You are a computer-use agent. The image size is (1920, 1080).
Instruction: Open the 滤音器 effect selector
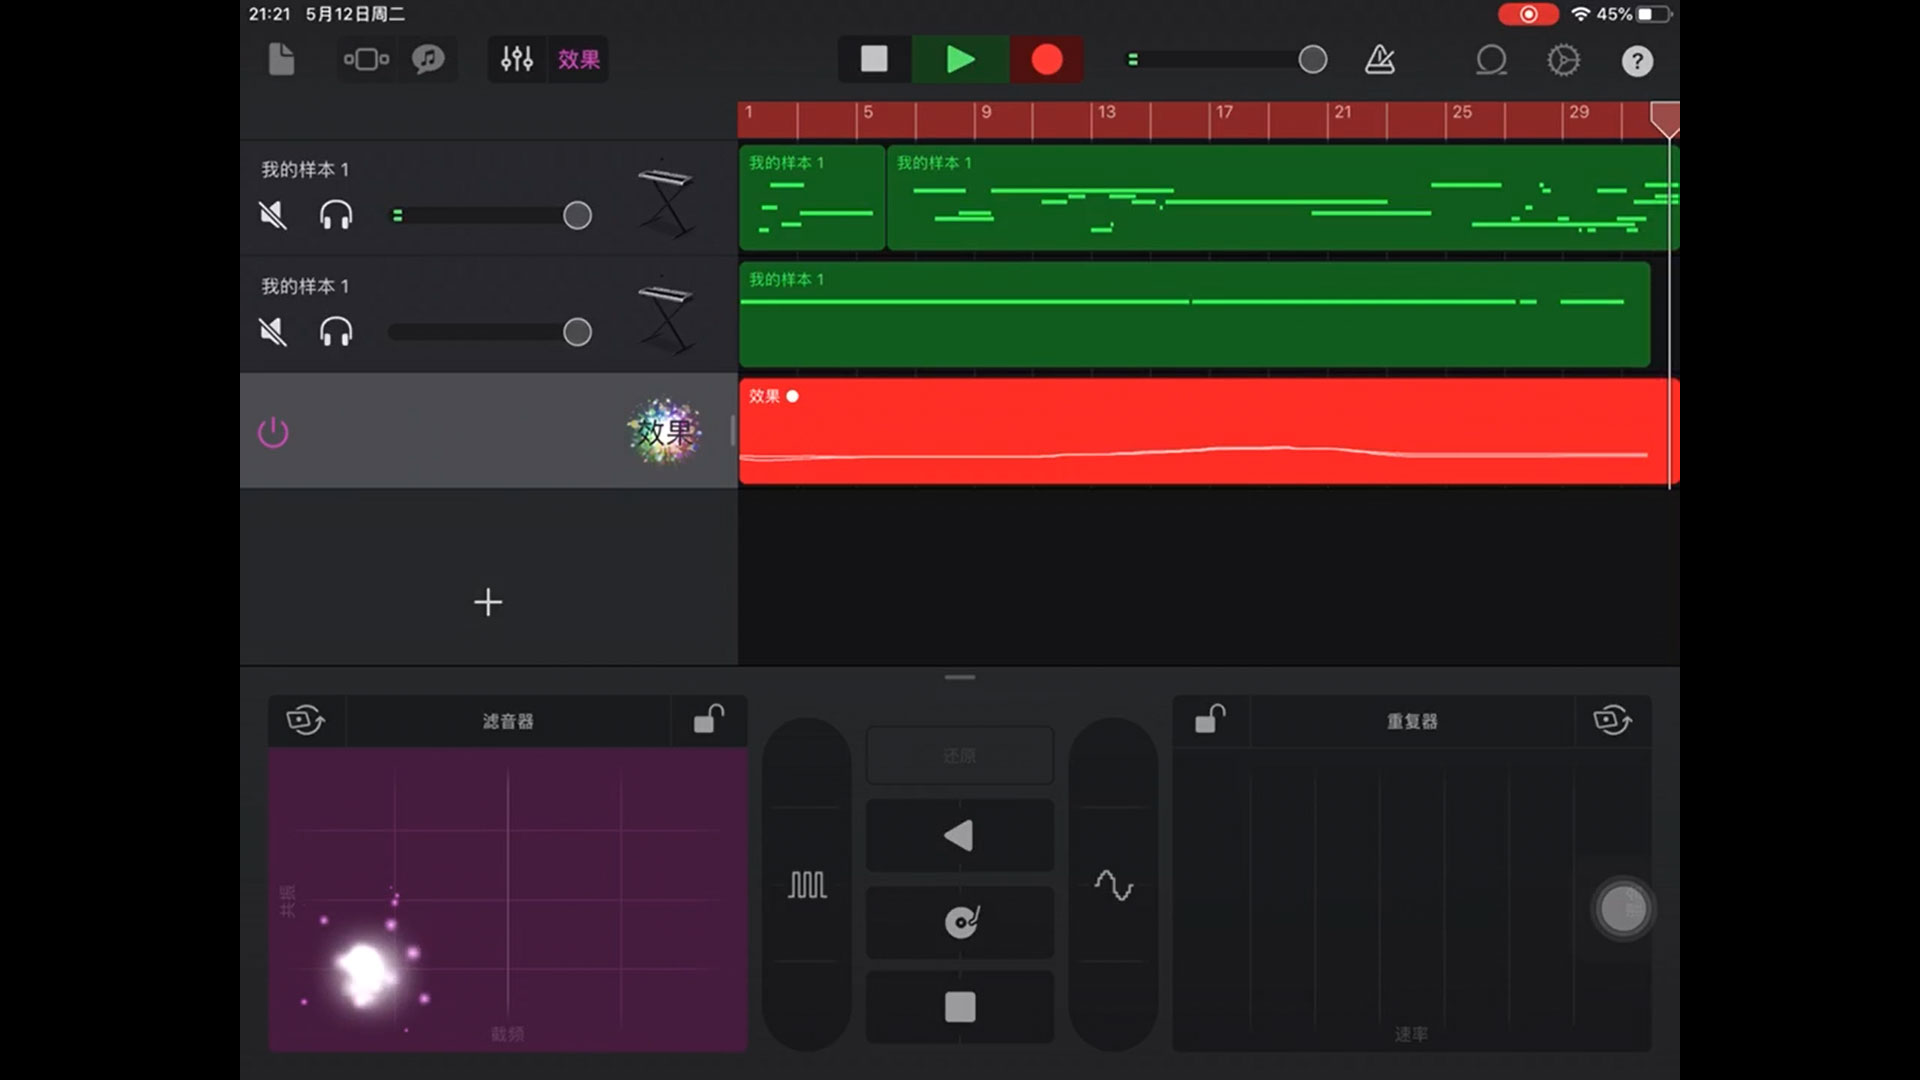[x=508, y=721]
